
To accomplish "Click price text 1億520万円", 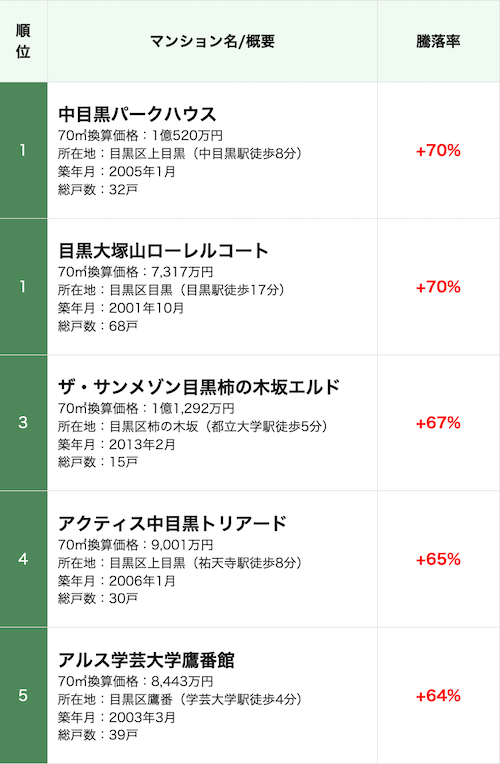I will click(187, 135).
